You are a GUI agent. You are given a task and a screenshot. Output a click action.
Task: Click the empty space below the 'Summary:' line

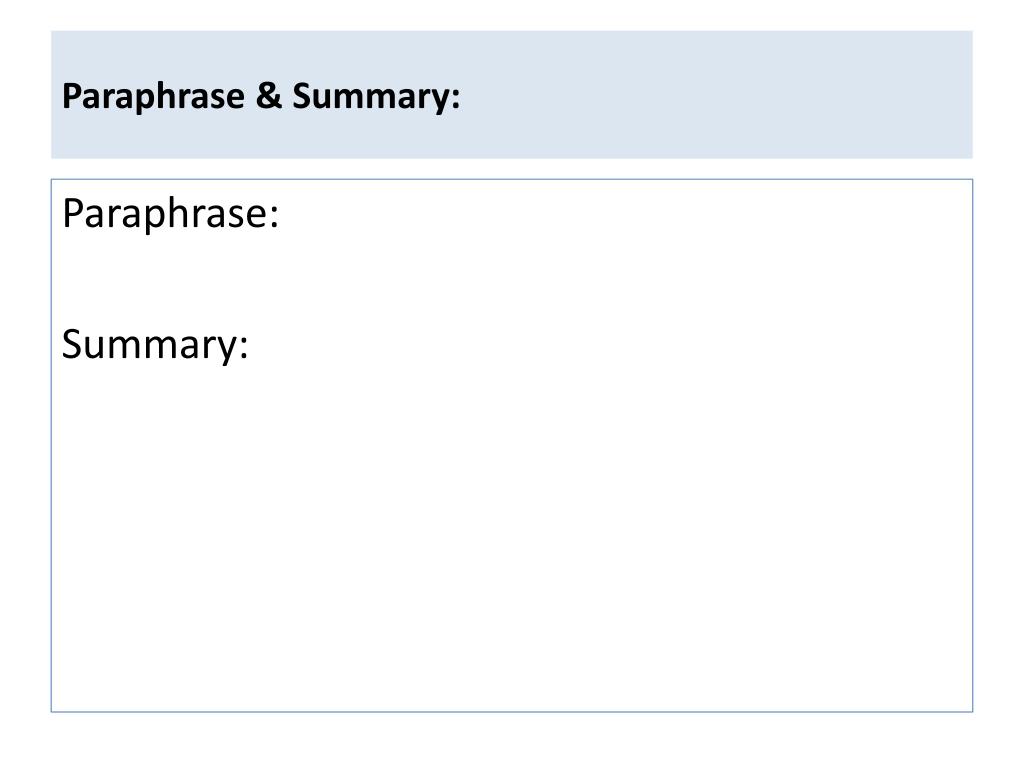click(512, 536)
